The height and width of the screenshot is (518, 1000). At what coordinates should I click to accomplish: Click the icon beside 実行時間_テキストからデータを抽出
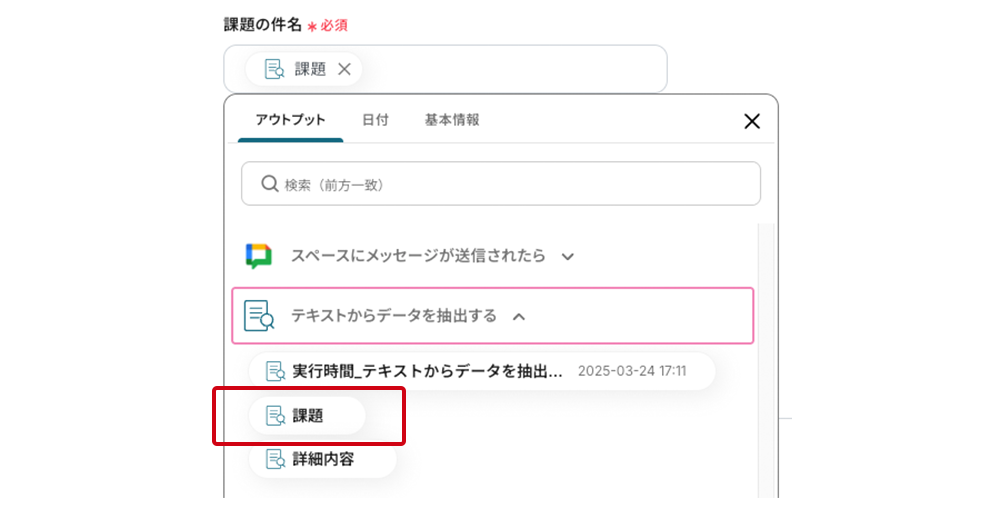pyautogui.click(x=275, y=371)
